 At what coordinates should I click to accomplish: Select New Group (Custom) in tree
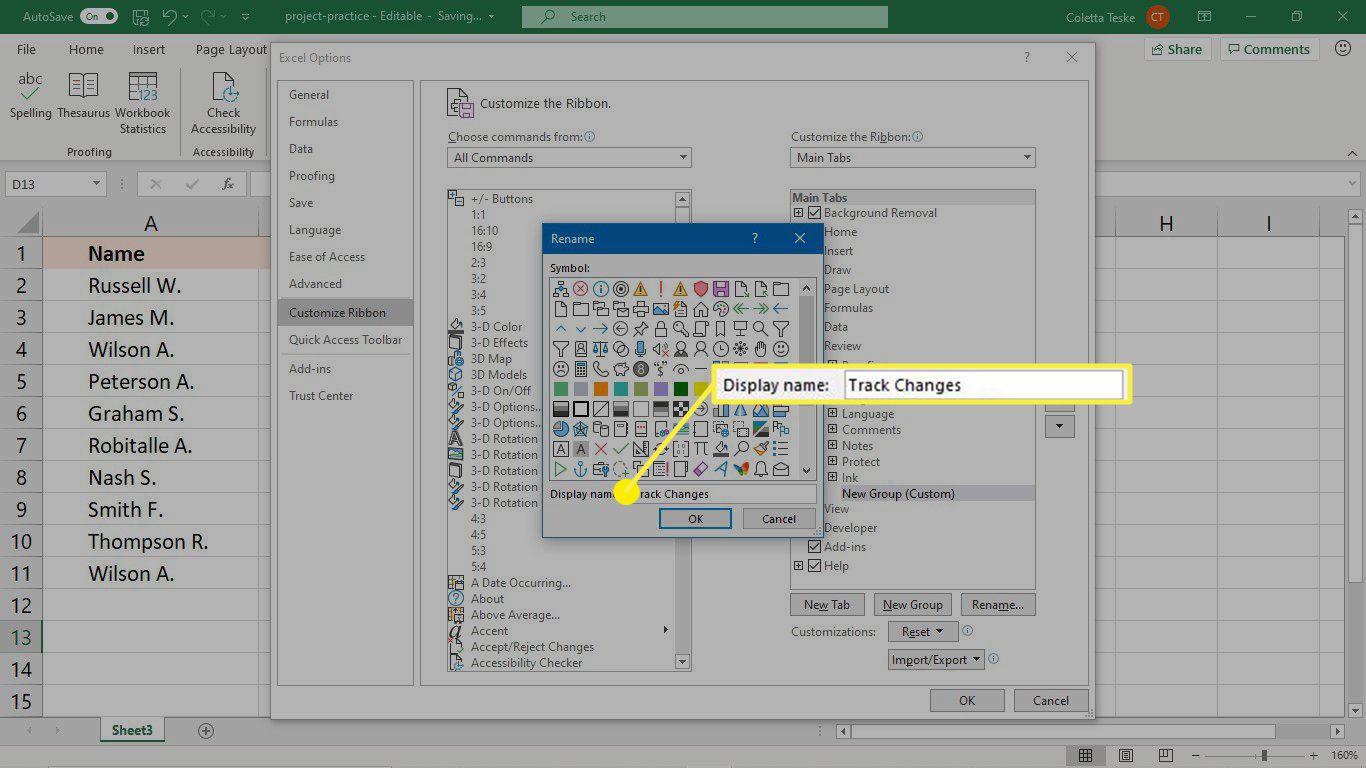click(898, 494)
